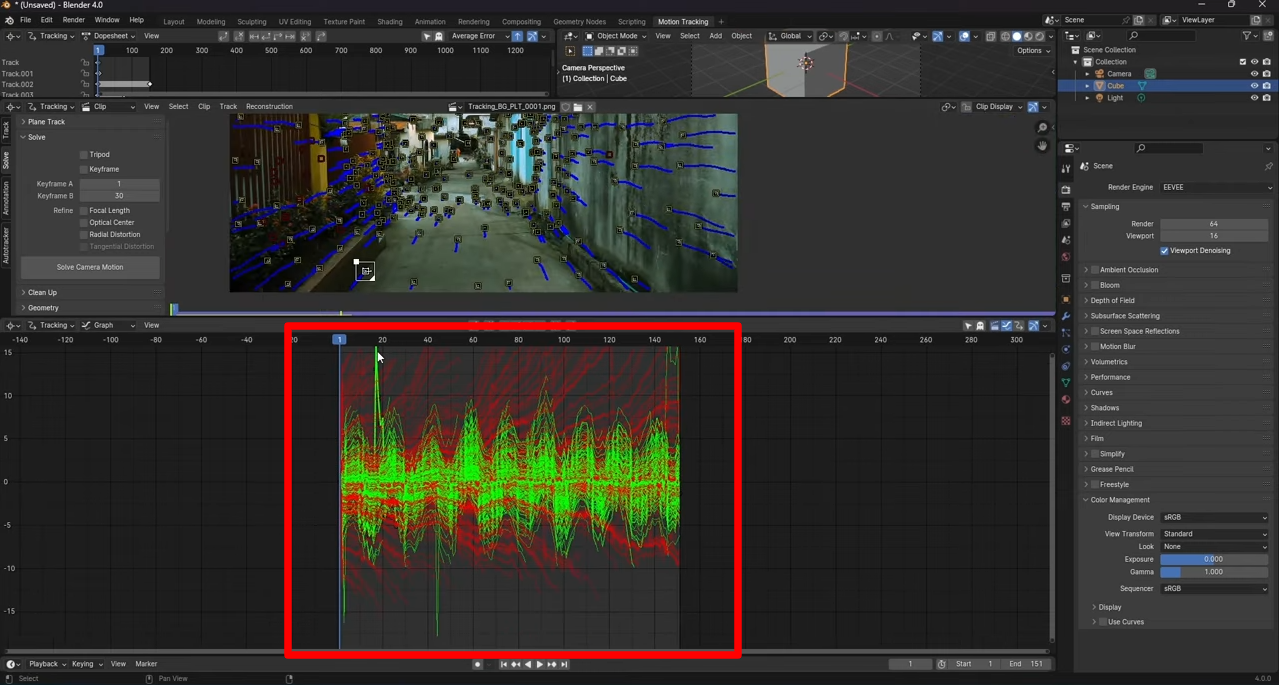This screenshot has height=685, width=1279.
Task: Open View Transform Standard dropdown
Action: click(1215, 534)
